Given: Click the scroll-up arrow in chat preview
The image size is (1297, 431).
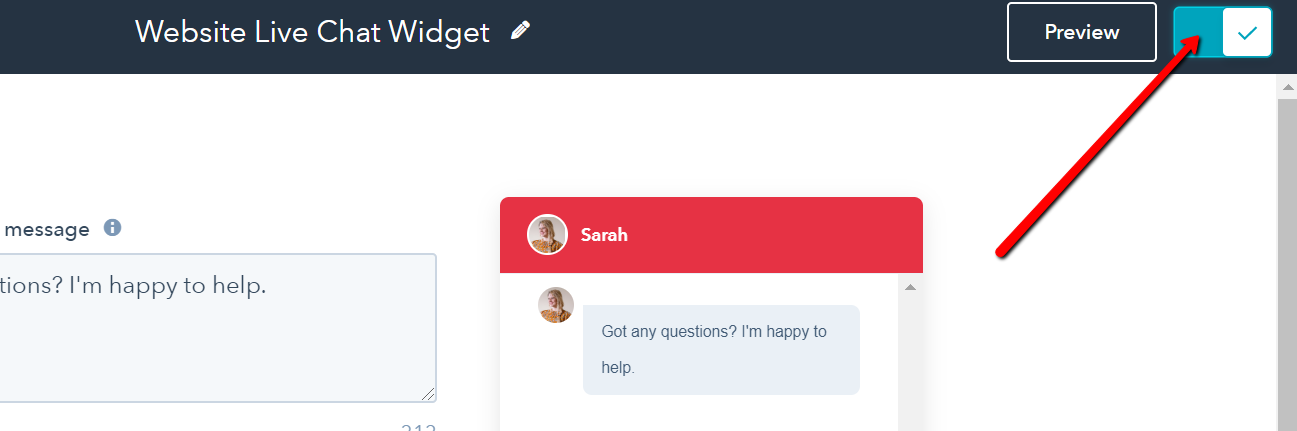Looking at the screenshot, I should (x=910, y=288).
